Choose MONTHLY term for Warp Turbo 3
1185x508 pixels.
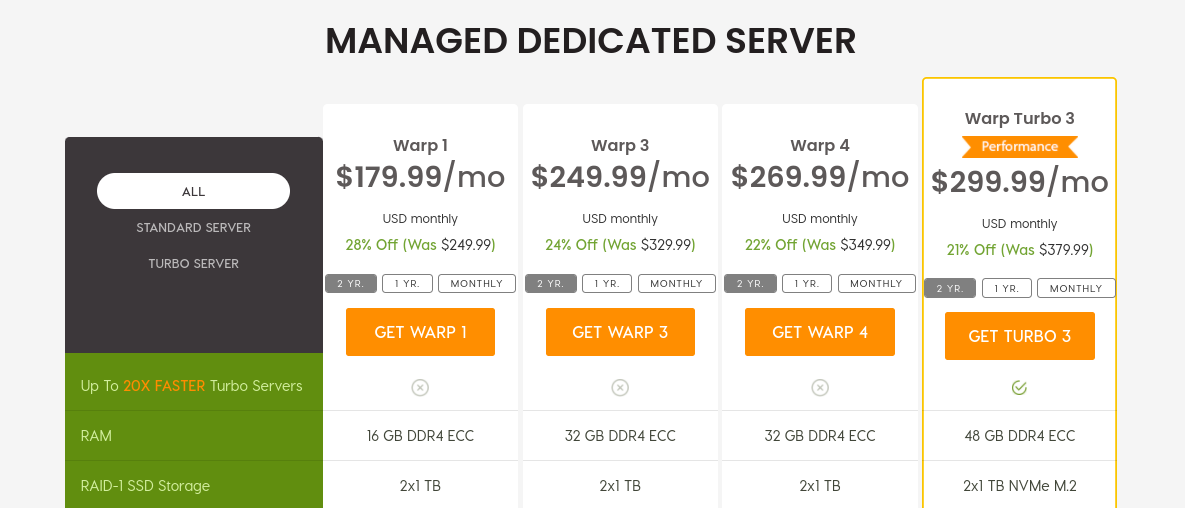[1076, 289]
